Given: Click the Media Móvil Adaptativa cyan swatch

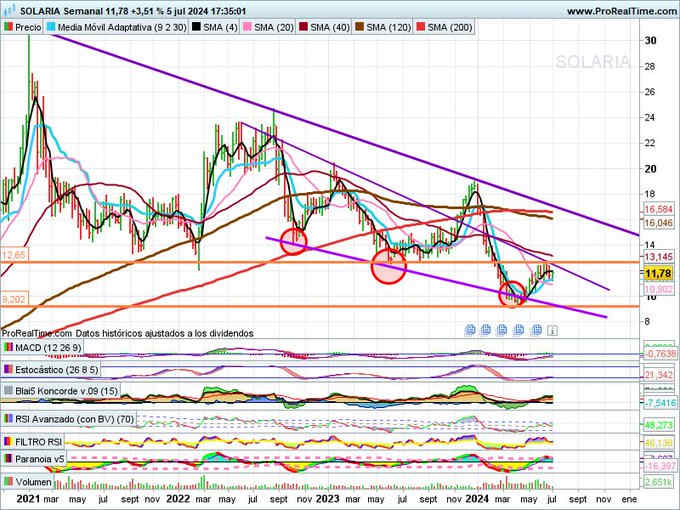Looking at the screenshot, I should coord(51,27).
